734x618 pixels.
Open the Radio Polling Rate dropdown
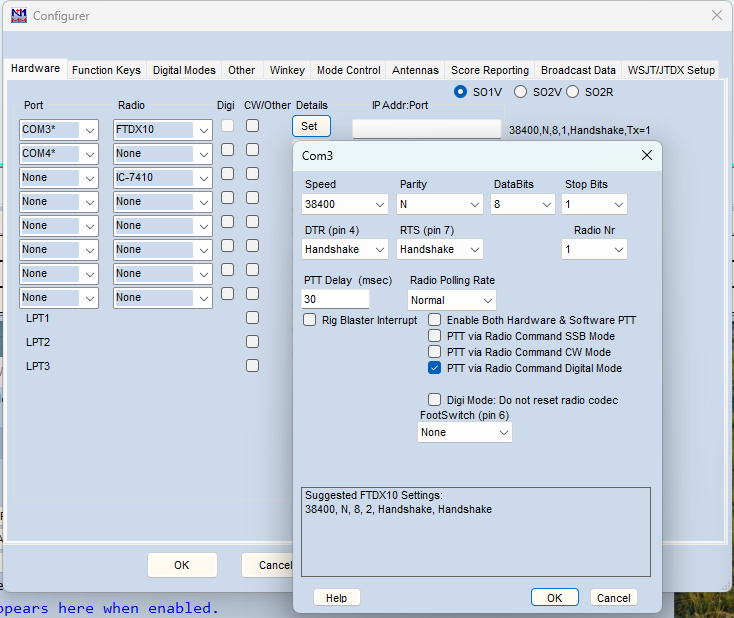tap(452, 300)
